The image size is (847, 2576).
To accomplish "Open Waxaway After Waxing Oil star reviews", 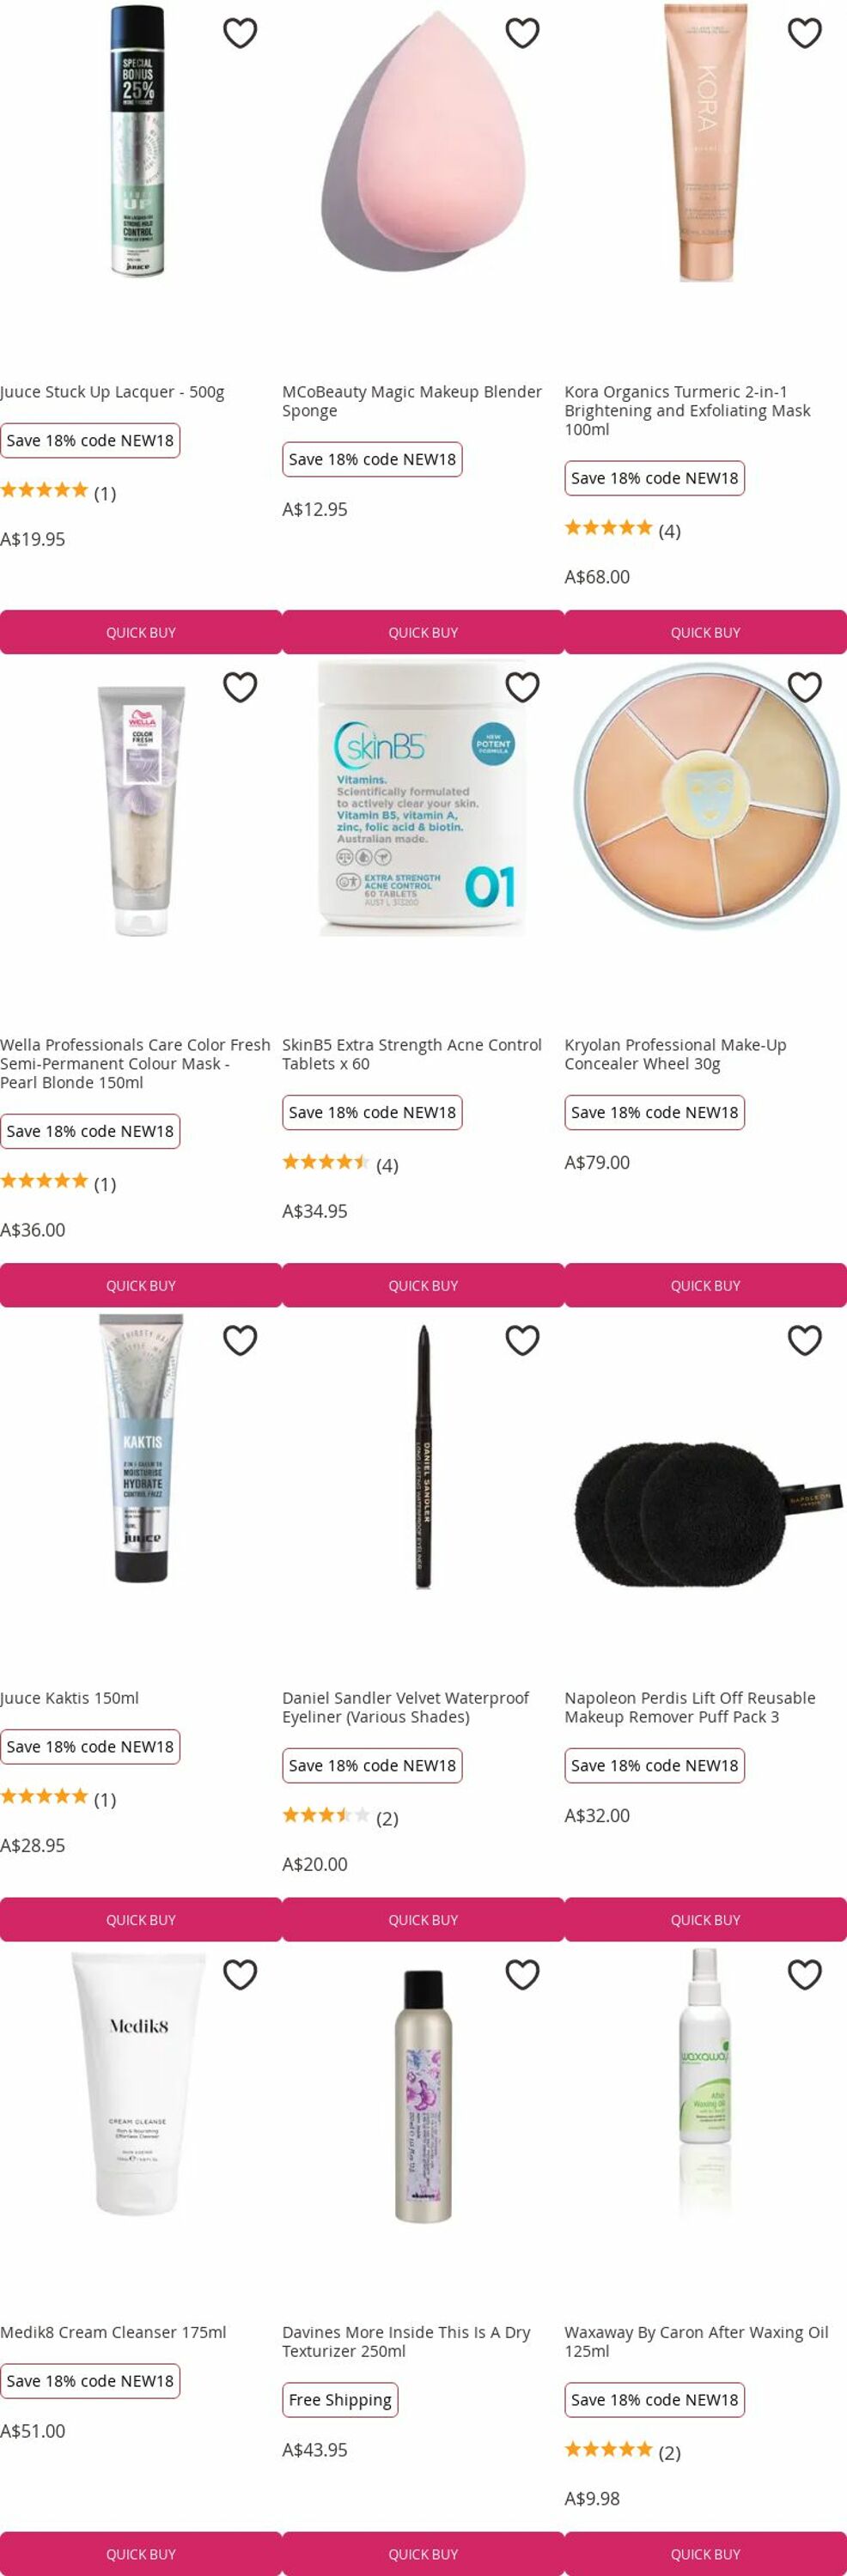I will [x=622, y=2451].
